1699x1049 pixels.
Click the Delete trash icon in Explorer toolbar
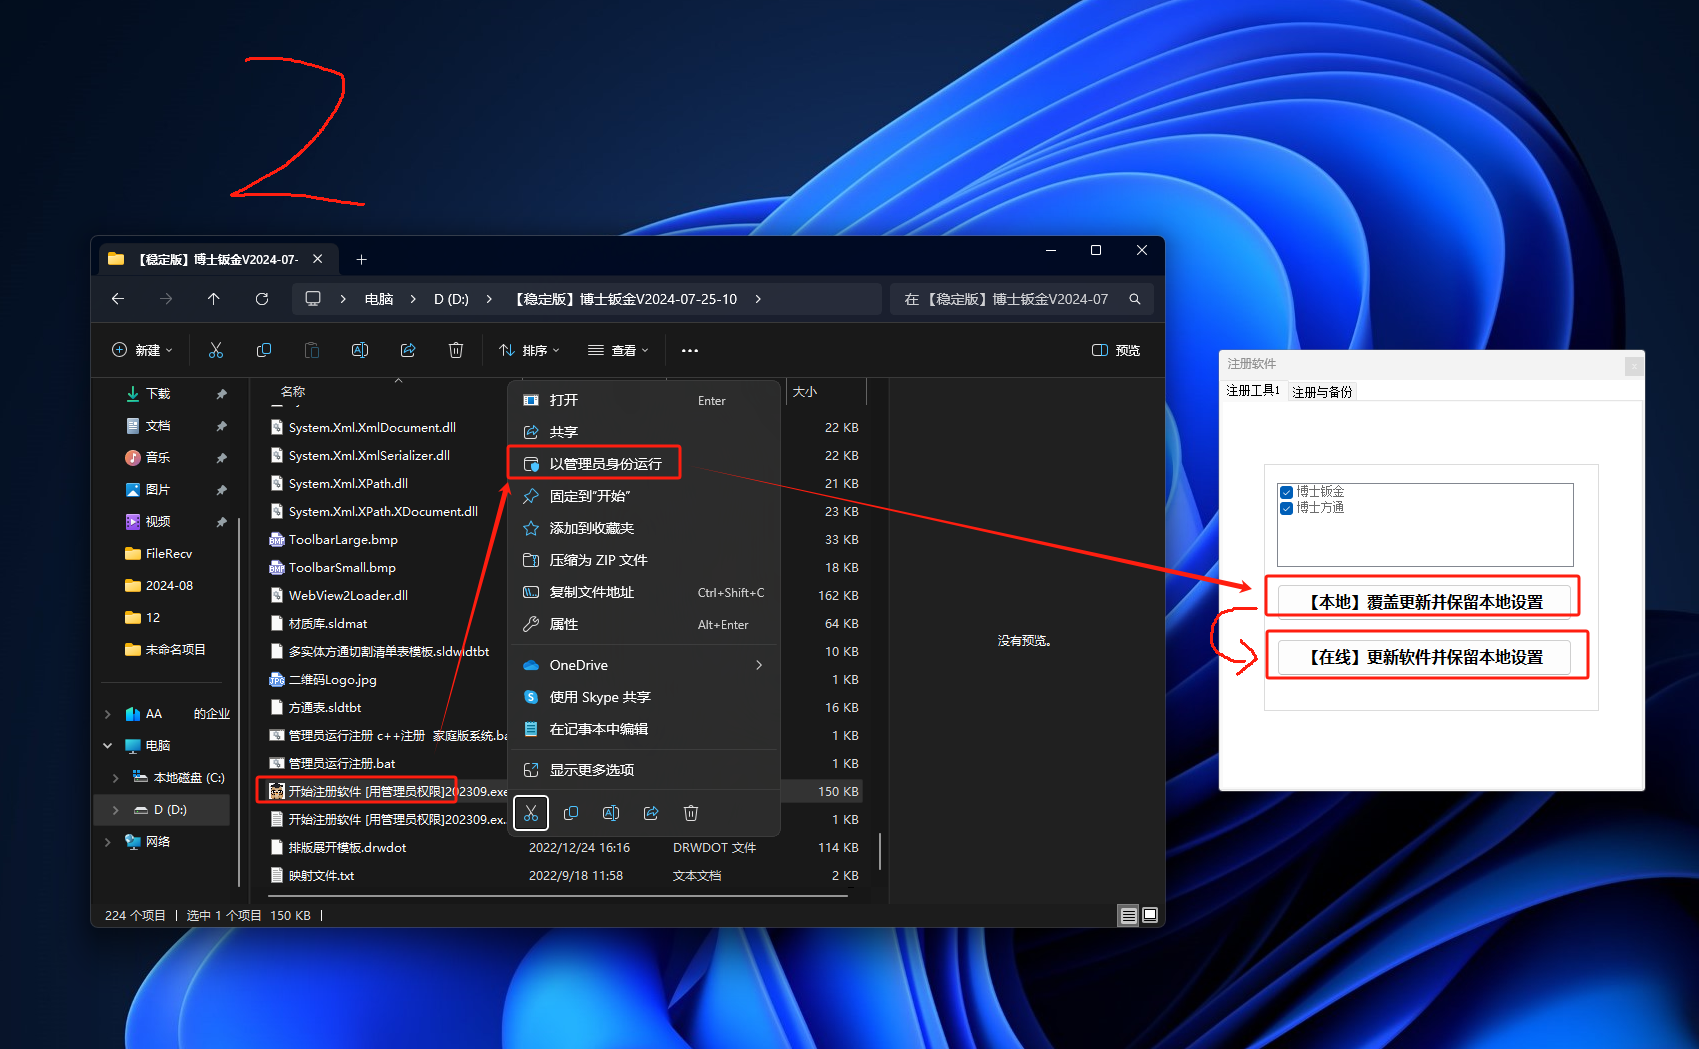coord(456,350)
